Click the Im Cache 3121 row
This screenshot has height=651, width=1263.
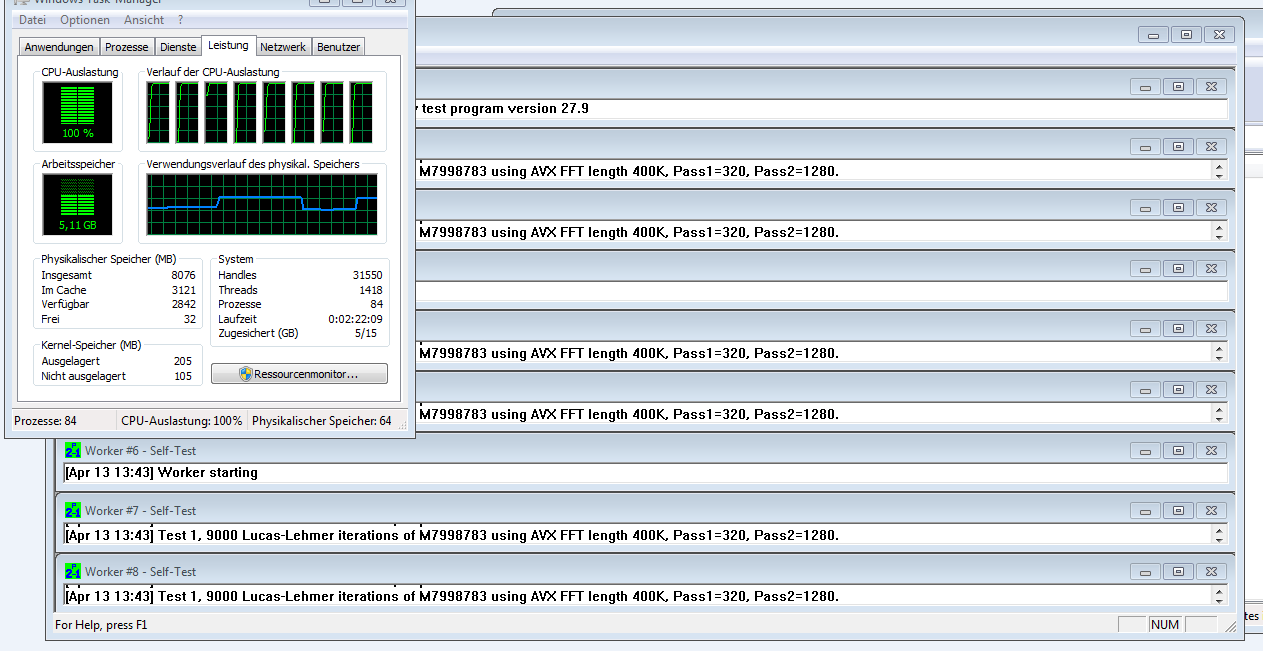(118, 290)
